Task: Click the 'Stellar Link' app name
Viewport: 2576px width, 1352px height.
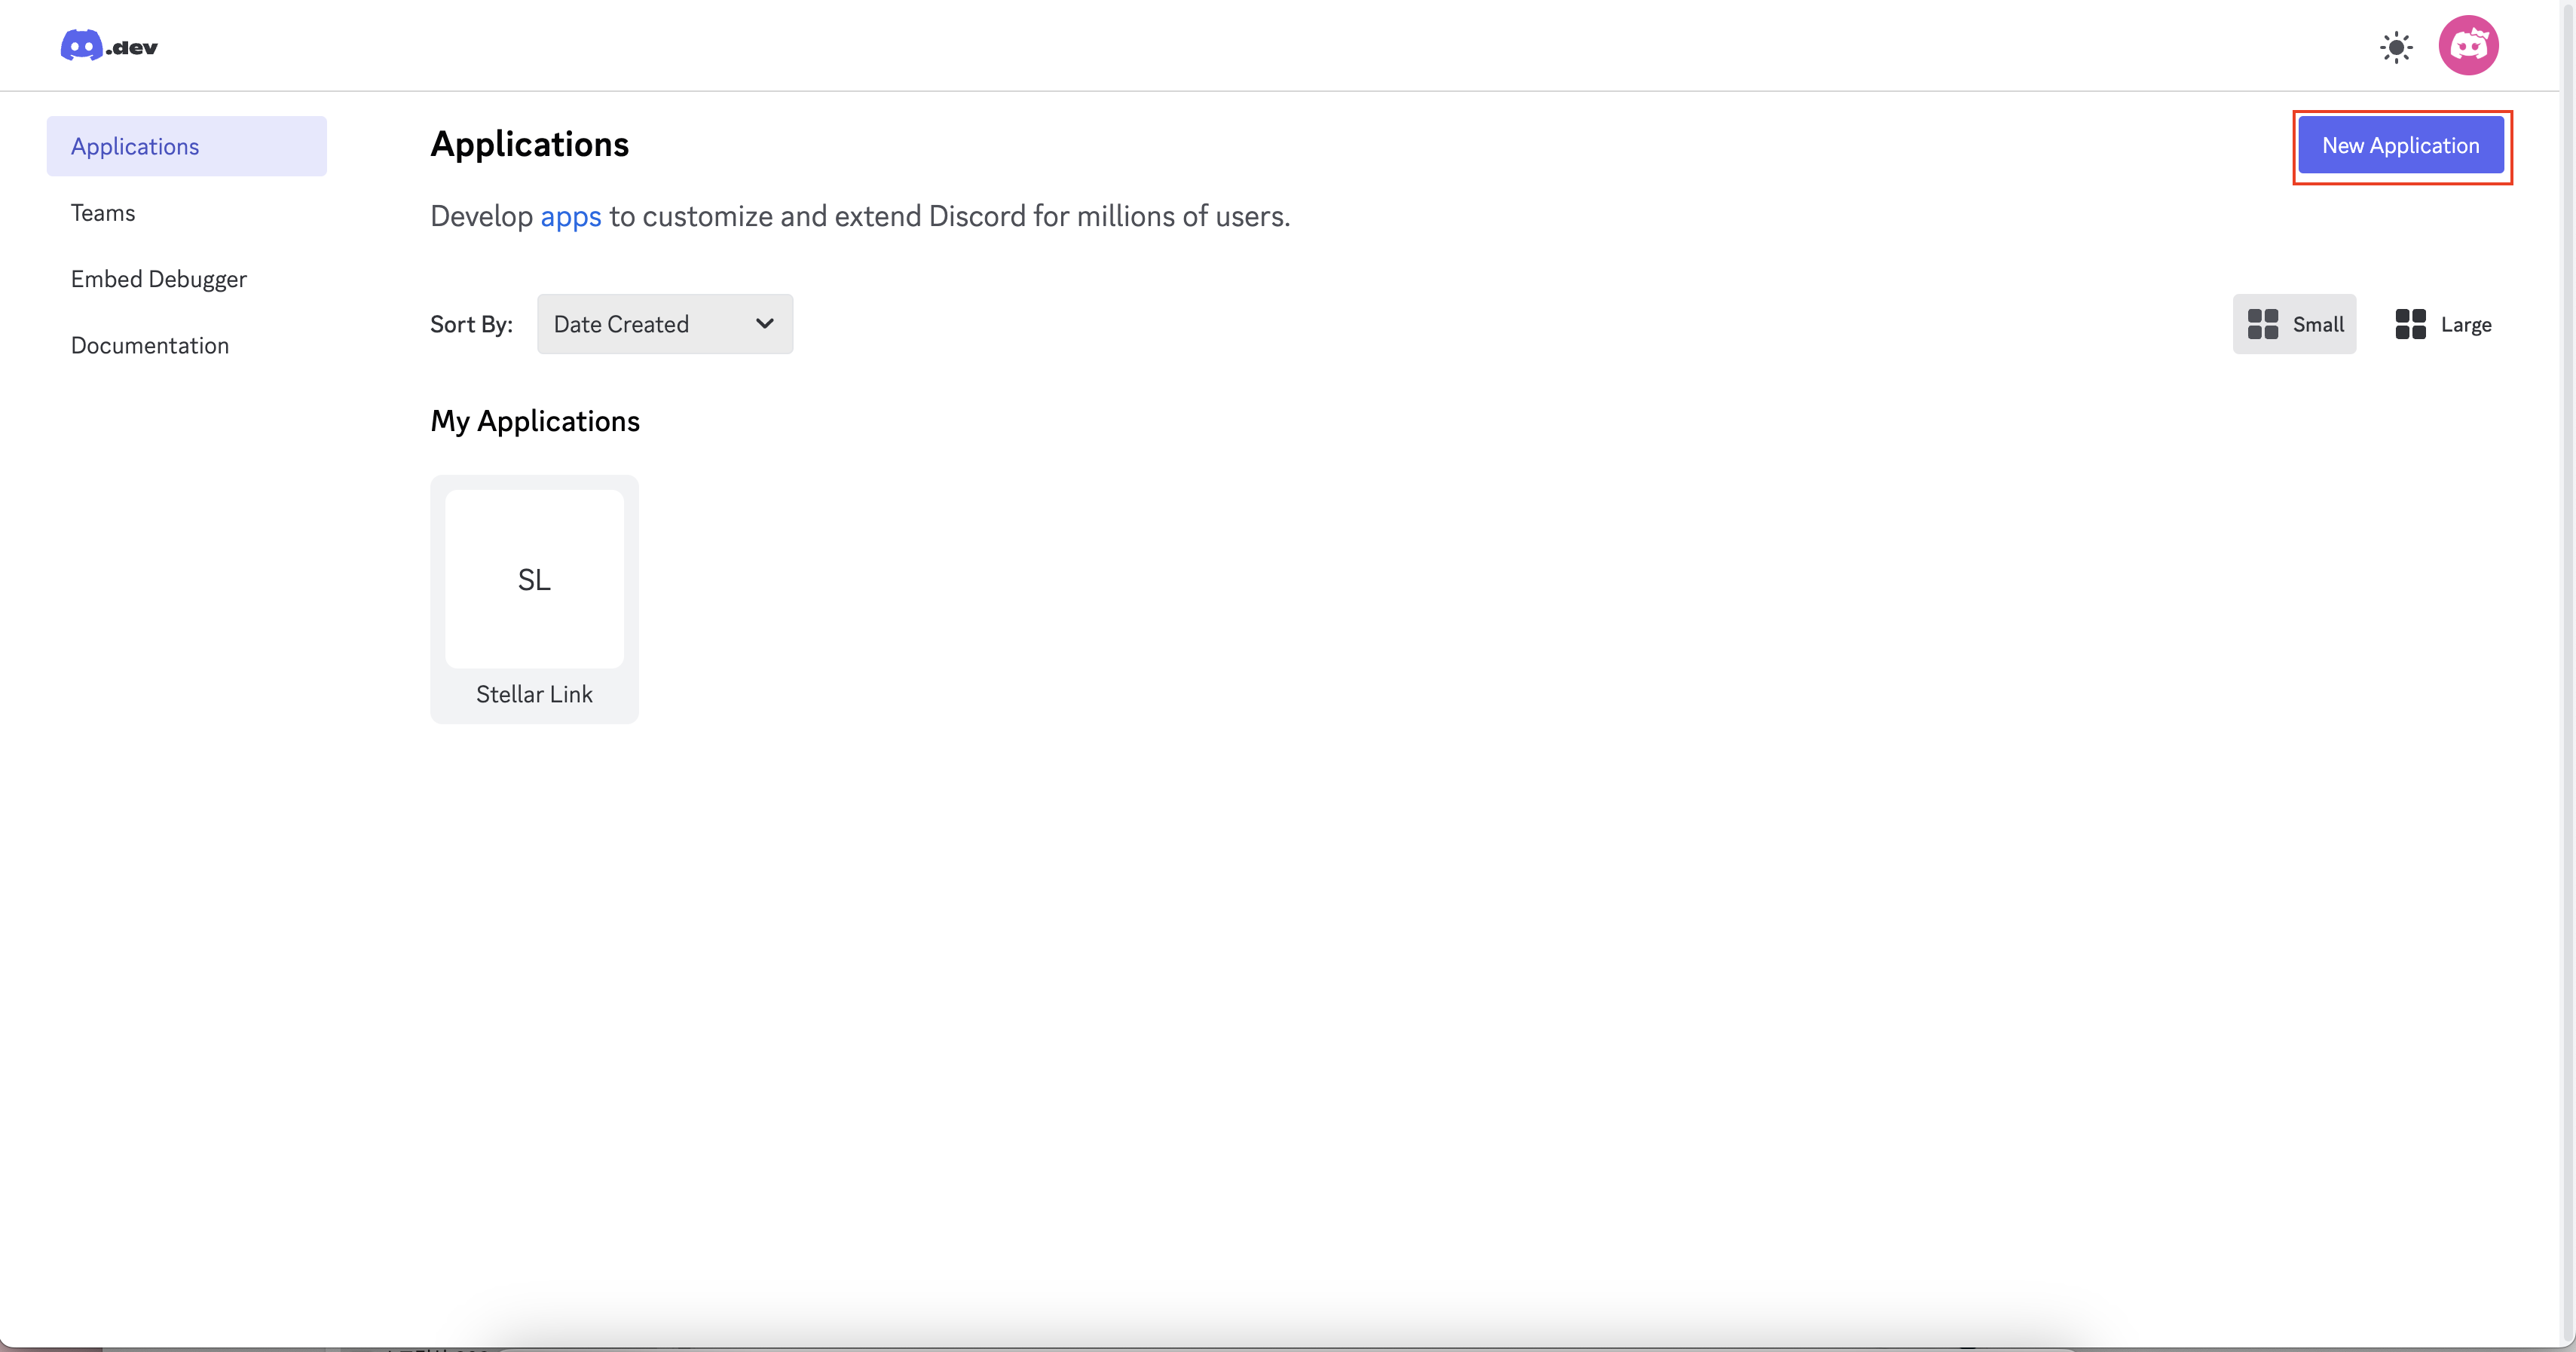Action: pos(534,694)
